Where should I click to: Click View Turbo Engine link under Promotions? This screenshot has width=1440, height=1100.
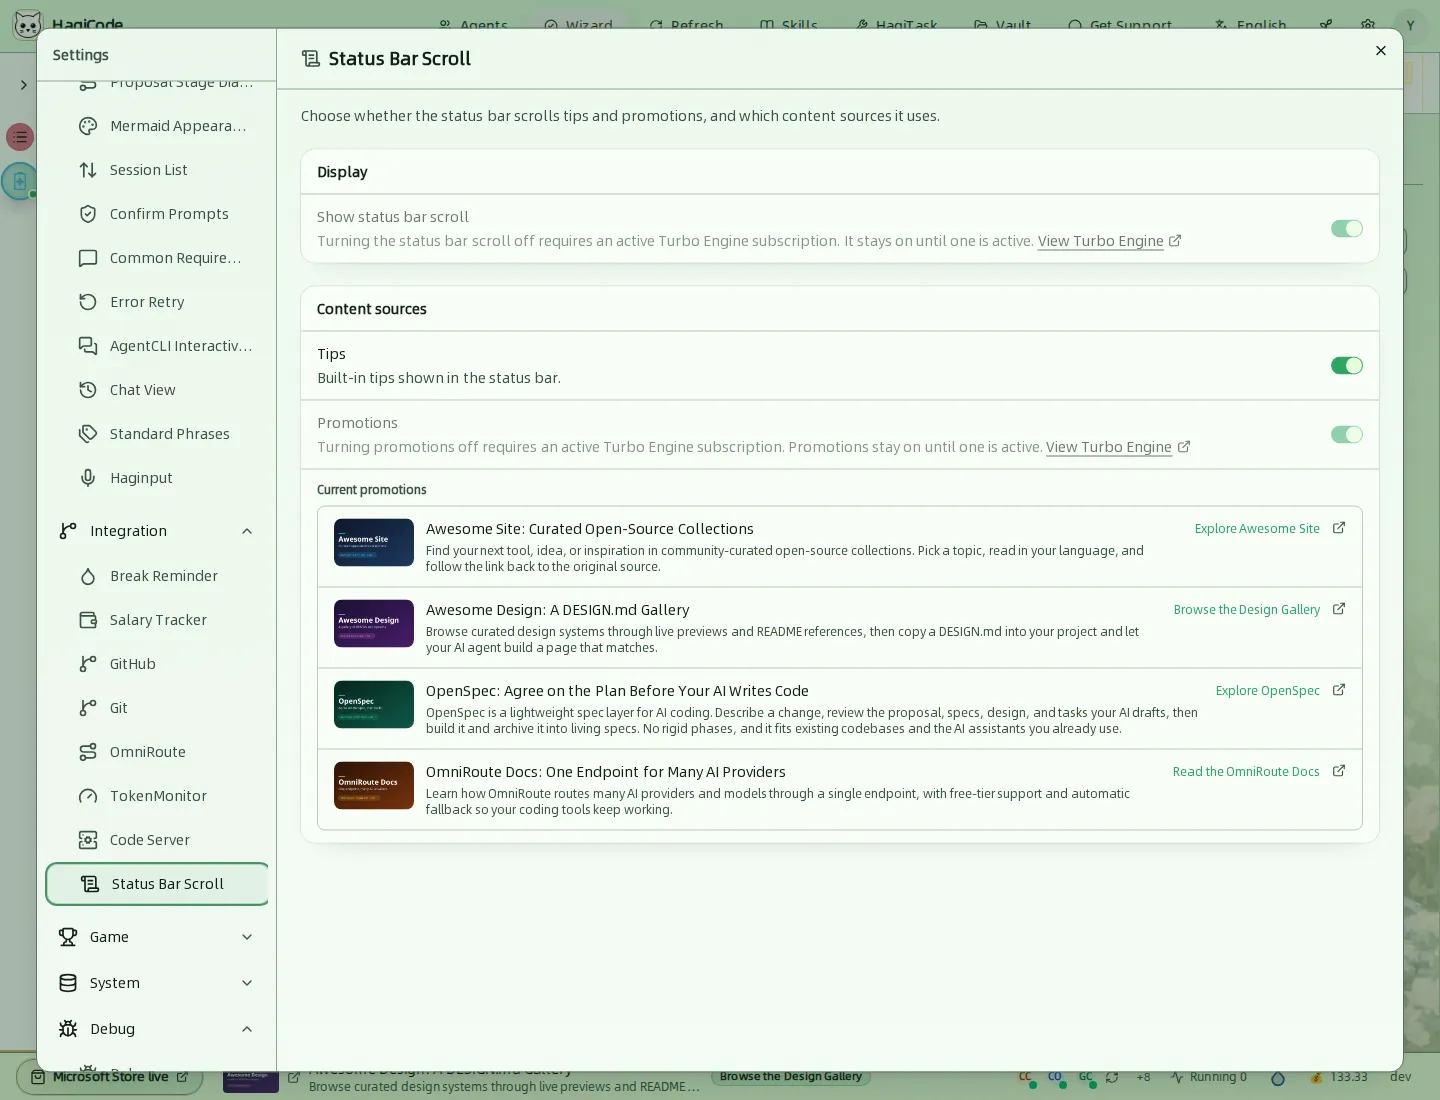[1117, 447]
